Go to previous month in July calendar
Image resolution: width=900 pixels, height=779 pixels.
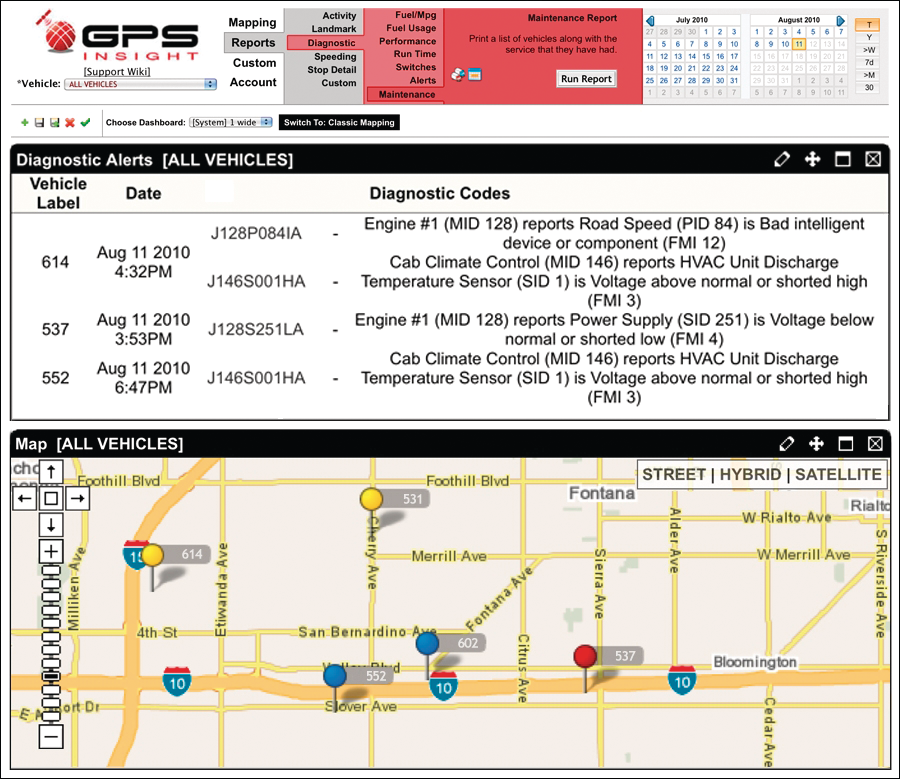tap(650, 20)
